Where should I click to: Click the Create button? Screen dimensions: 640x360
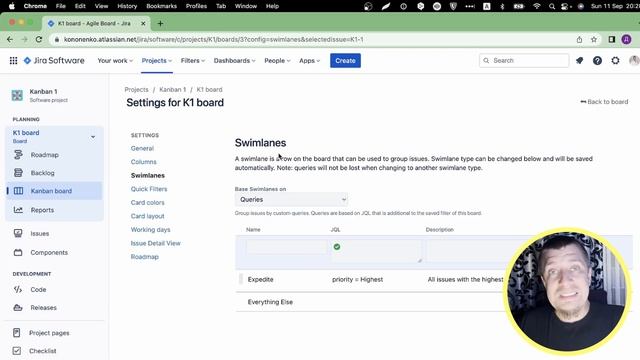[345, 60]
